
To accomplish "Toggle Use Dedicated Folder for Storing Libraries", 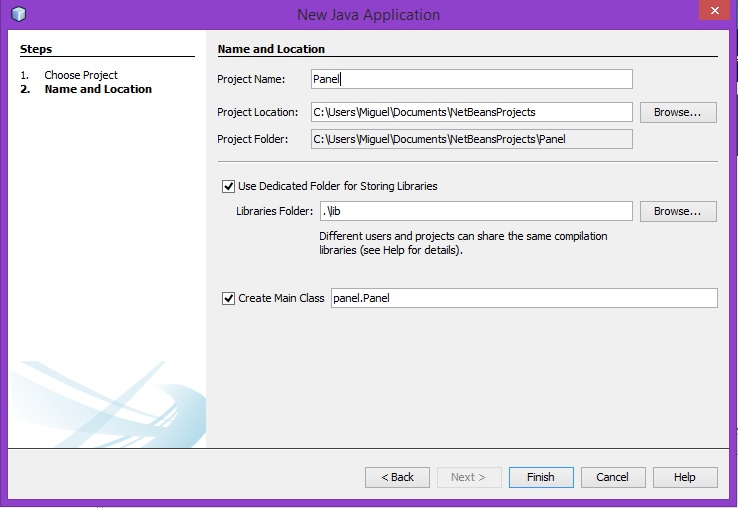I will click(x=228, y=186).
